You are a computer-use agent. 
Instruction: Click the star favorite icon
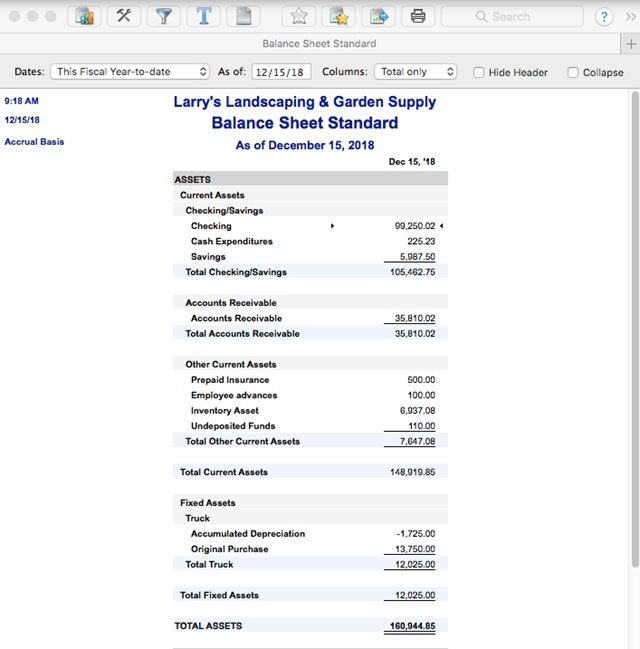click(x=298, y=16)
